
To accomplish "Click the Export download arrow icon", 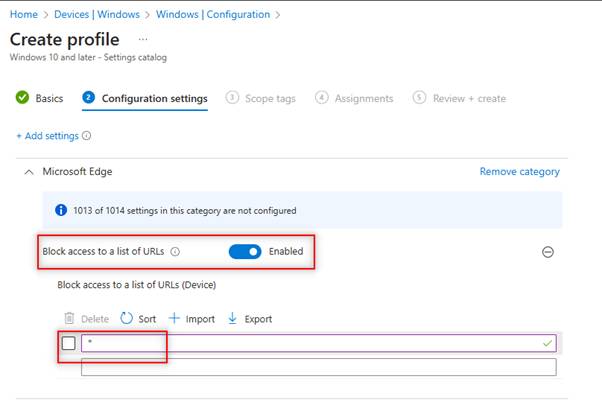I will click(x=233, y=319).
